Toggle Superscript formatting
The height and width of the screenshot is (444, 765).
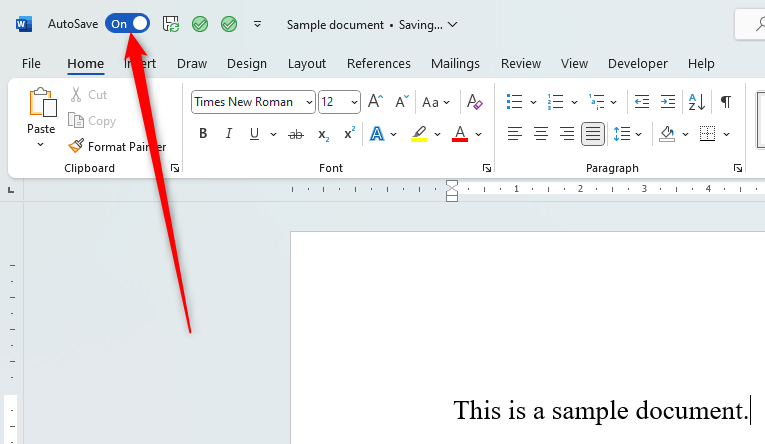pyautogui.click(x=349, y=133)
